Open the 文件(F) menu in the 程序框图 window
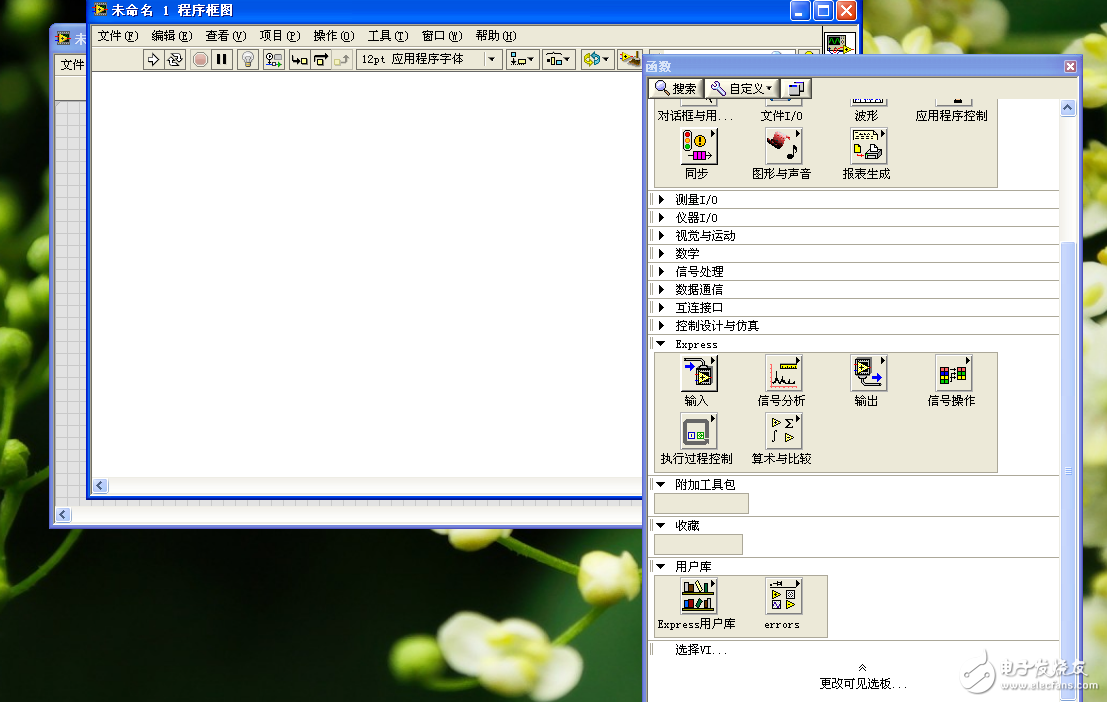Viewport: 1107px width, 702px height. pyautogui.click(x=118, y=36)
